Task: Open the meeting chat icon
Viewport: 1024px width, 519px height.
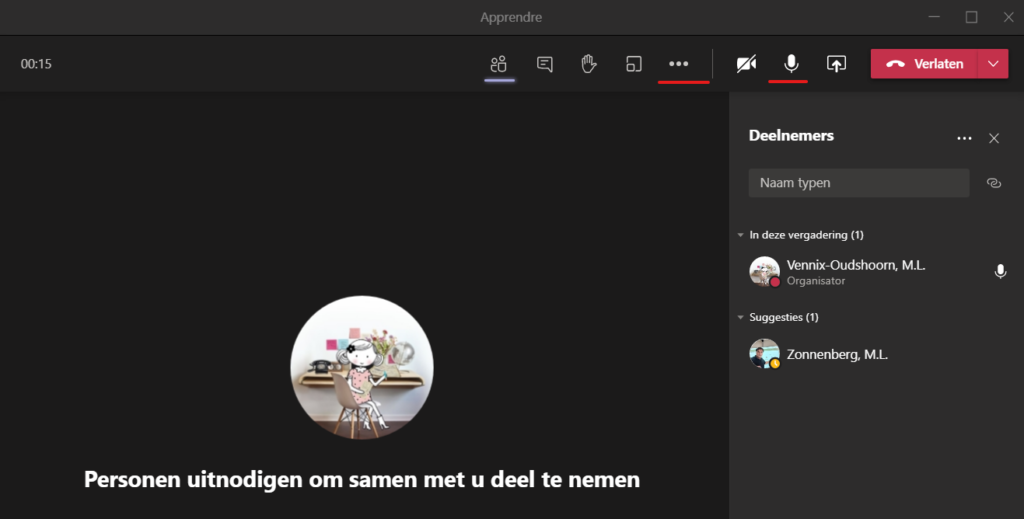Action: tap(545, 64)
